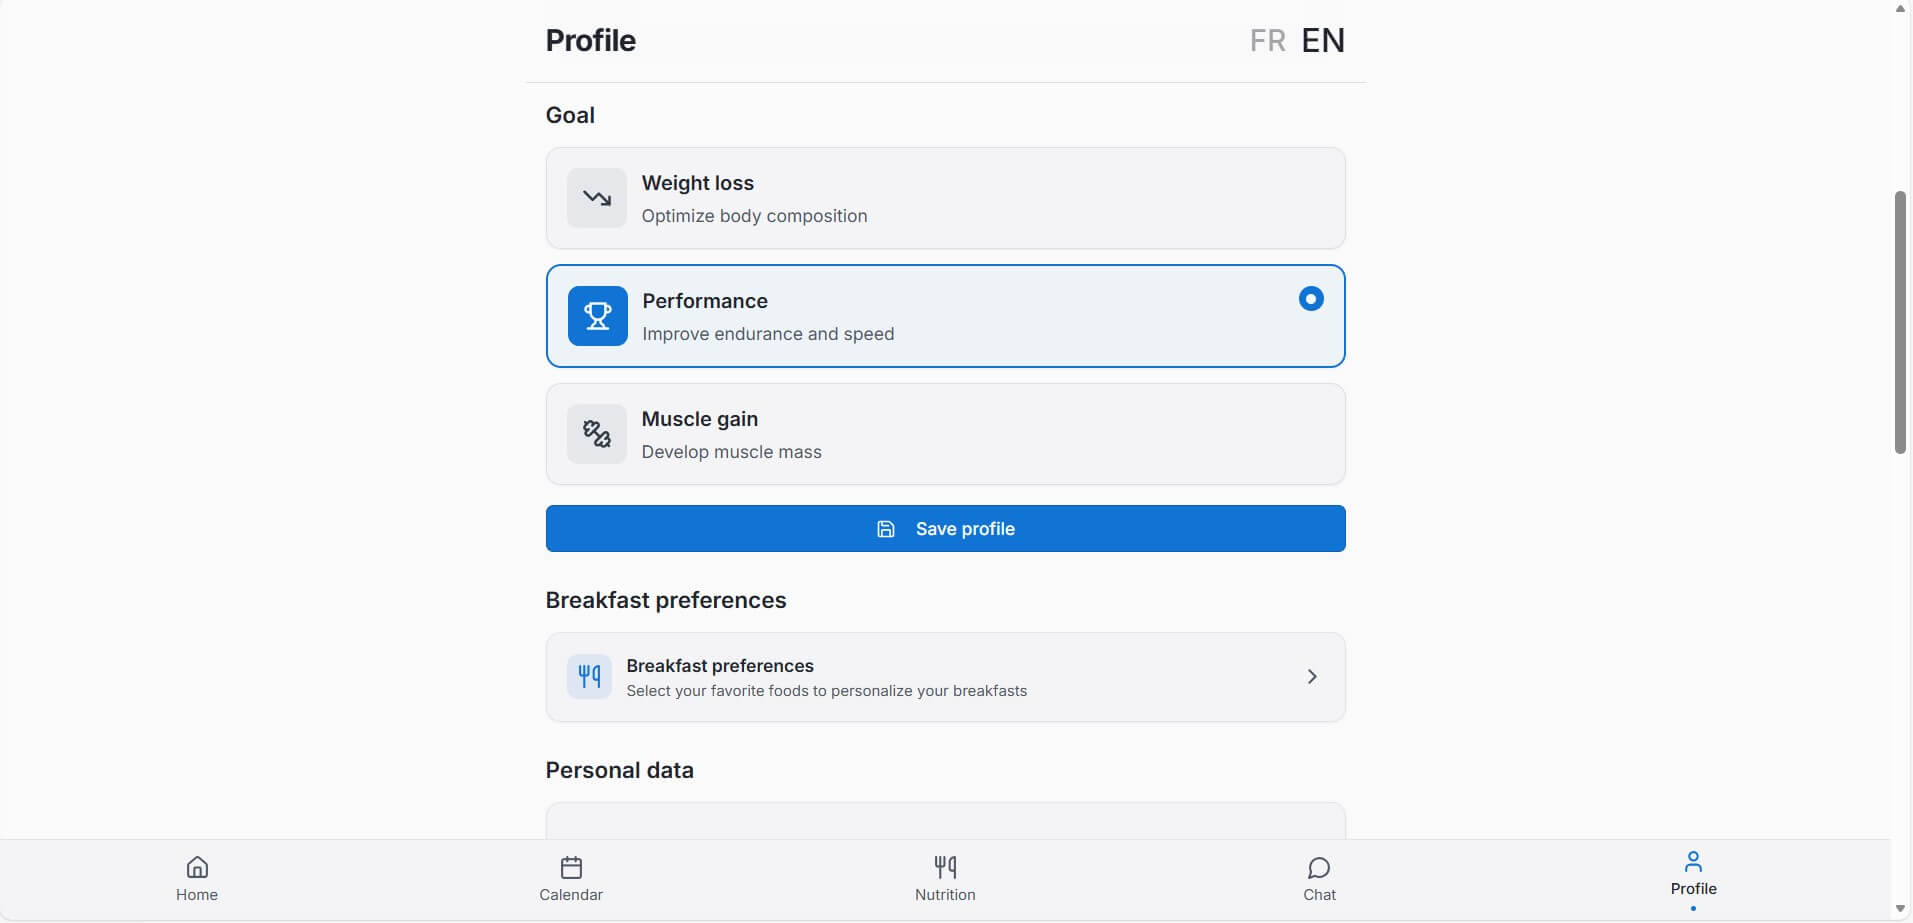This screenshot has width=1913, height=923.
Task: Click the Muscle gain dumbbell icon
Action: 597,434
